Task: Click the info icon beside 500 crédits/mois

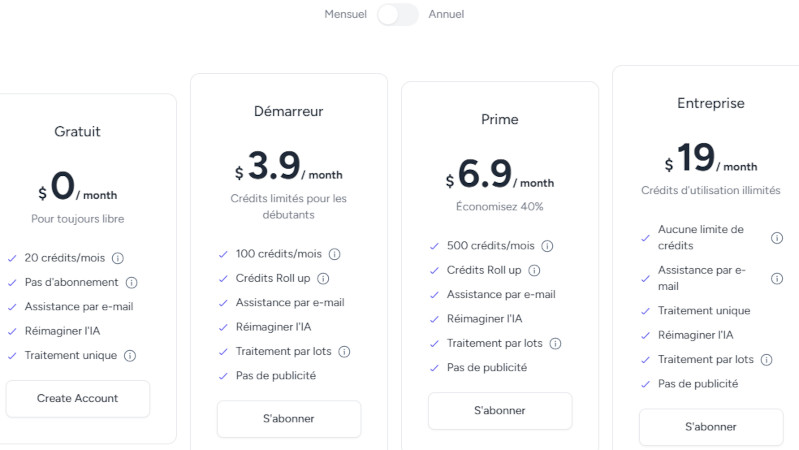Action: click(547, 246)
